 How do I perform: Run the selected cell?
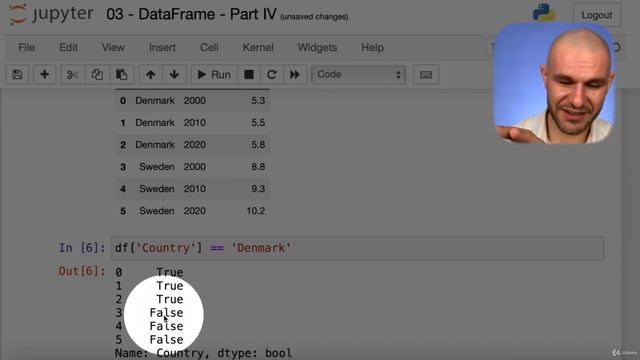click(214, 74)
